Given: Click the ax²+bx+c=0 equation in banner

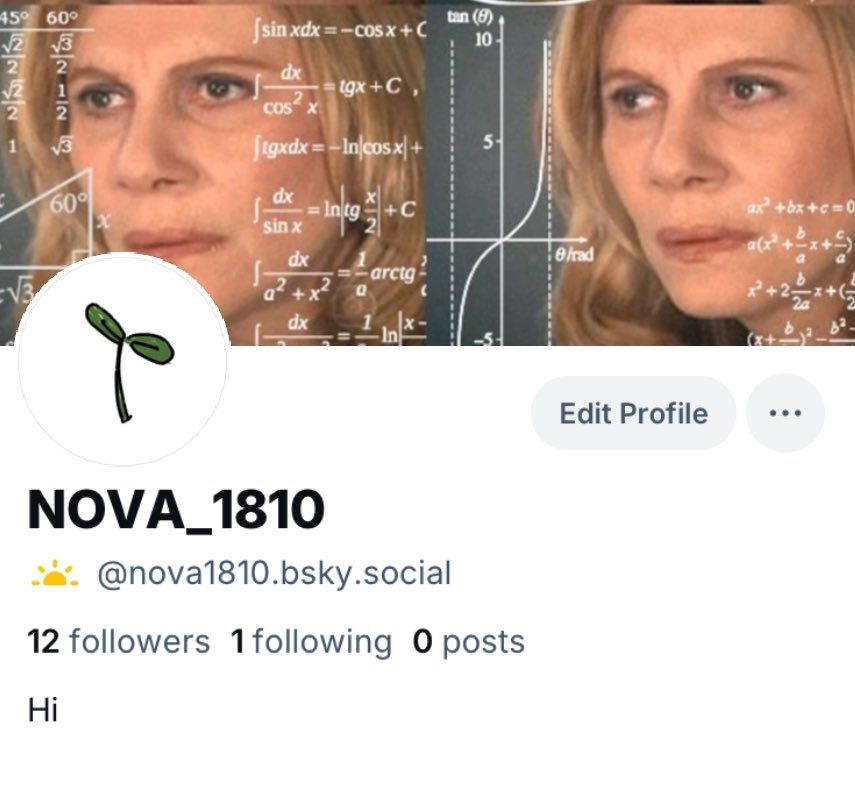Looking at the screenshot, I should [x=800, y=208].
